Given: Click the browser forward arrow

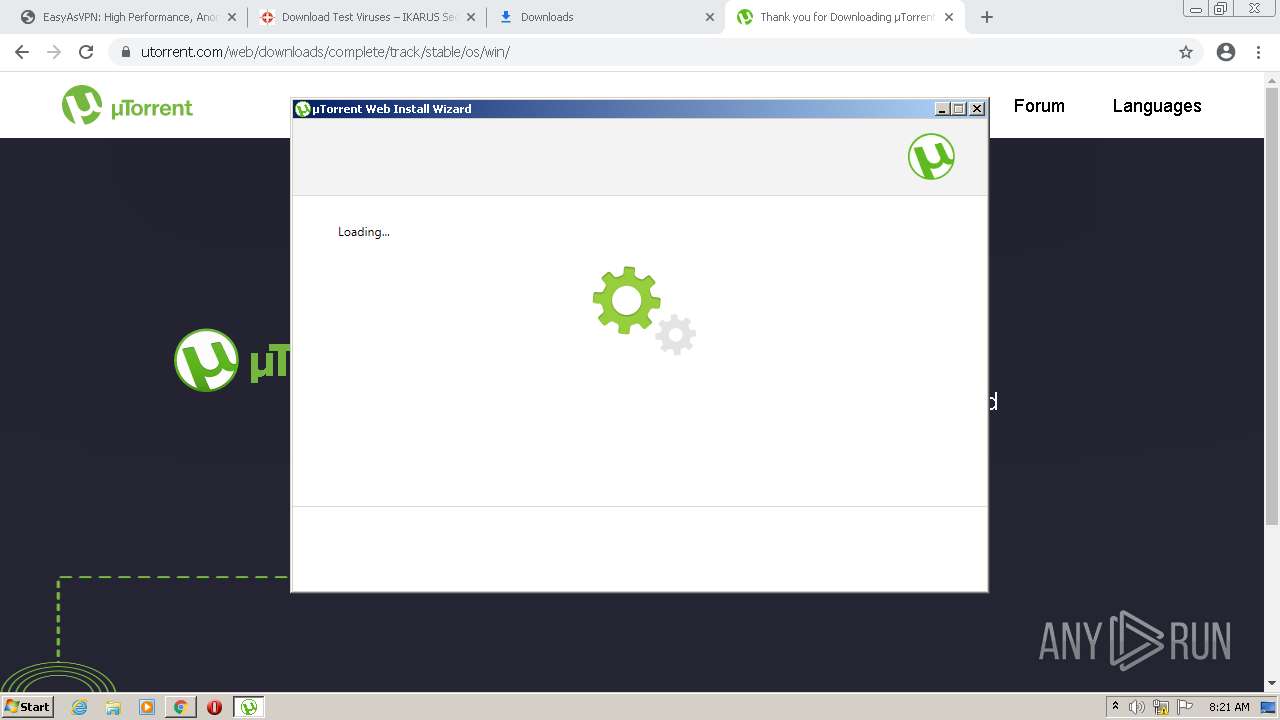Looking at the screenshot, I should tap(54, 52).
